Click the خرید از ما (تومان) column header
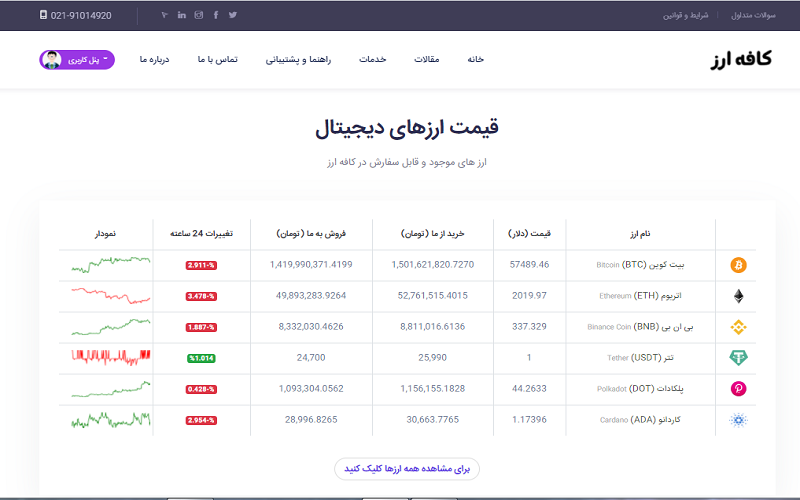Screen dimensions: 800x500 [433, 234]
